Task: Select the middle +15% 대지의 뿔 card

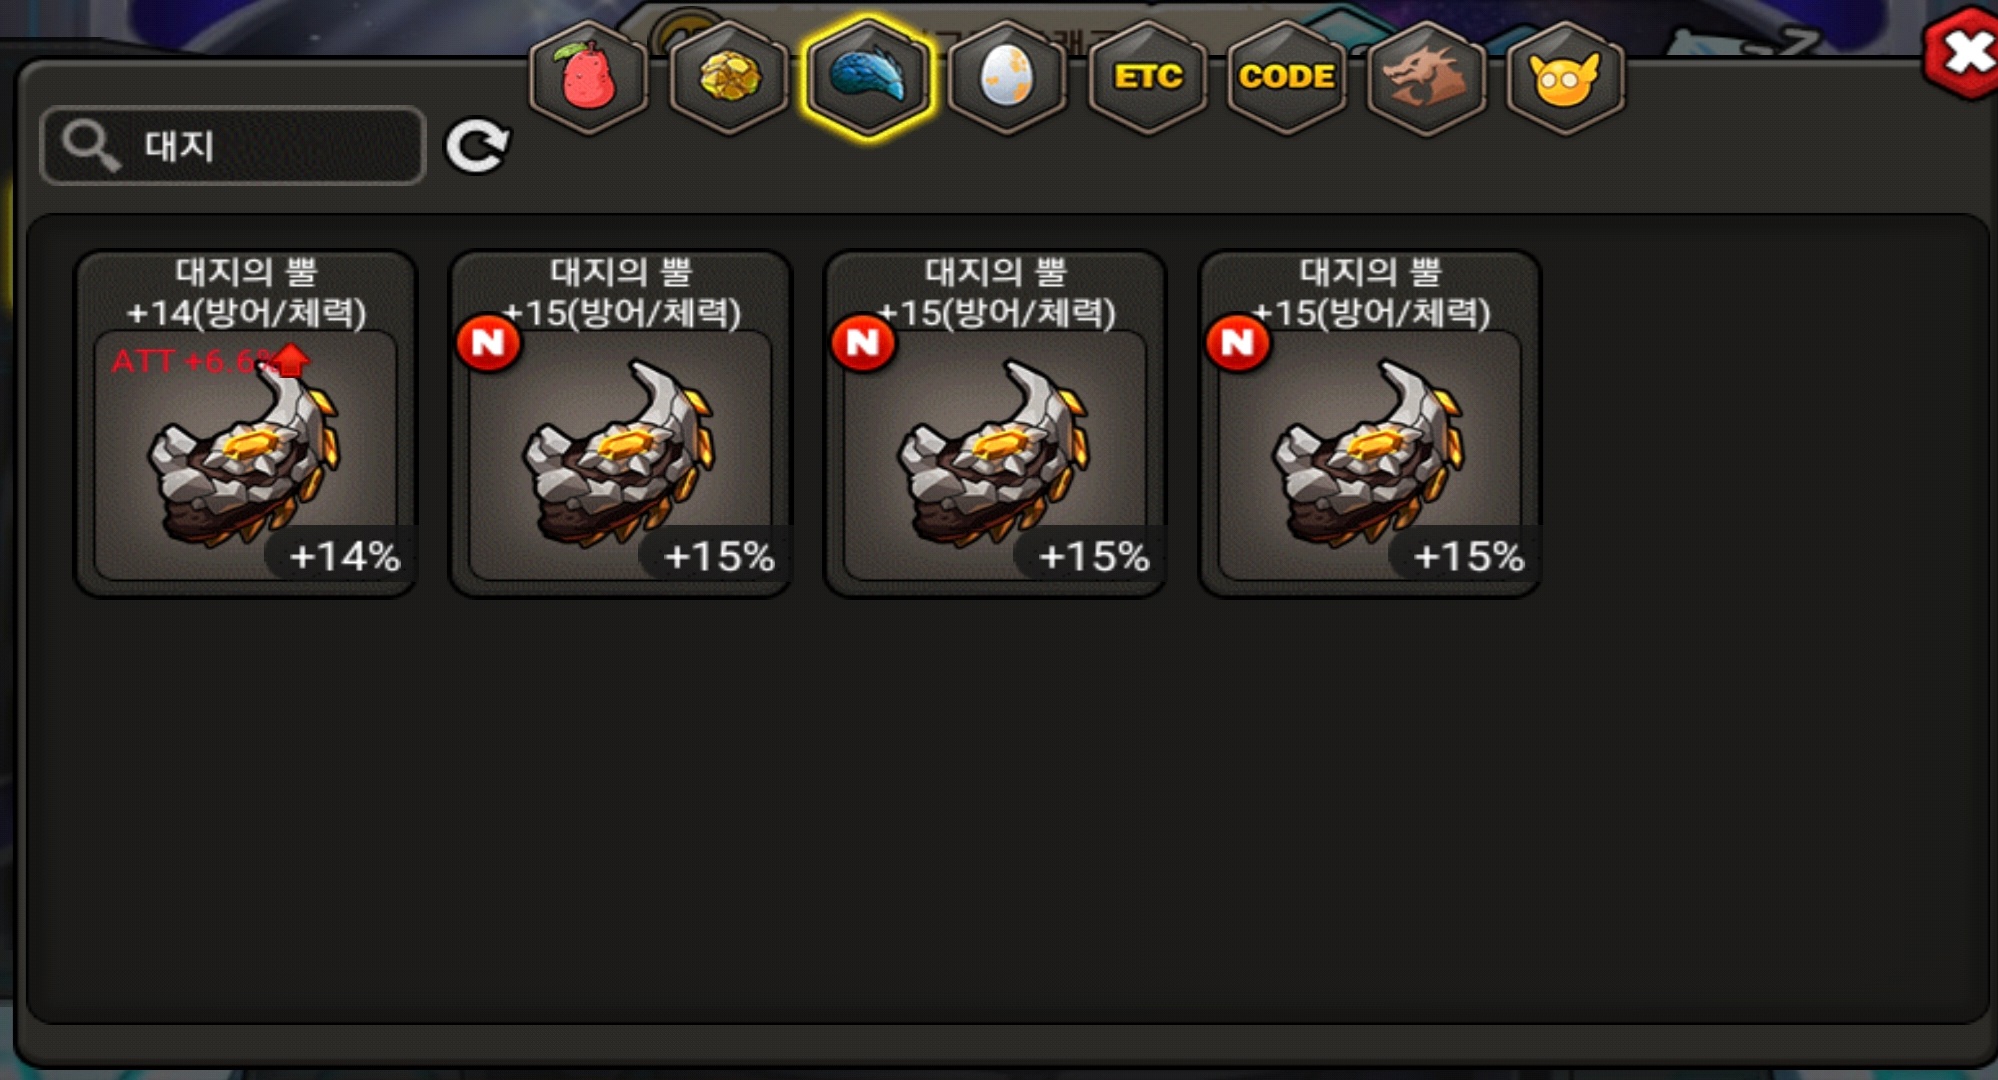Action: coord(996,424)
